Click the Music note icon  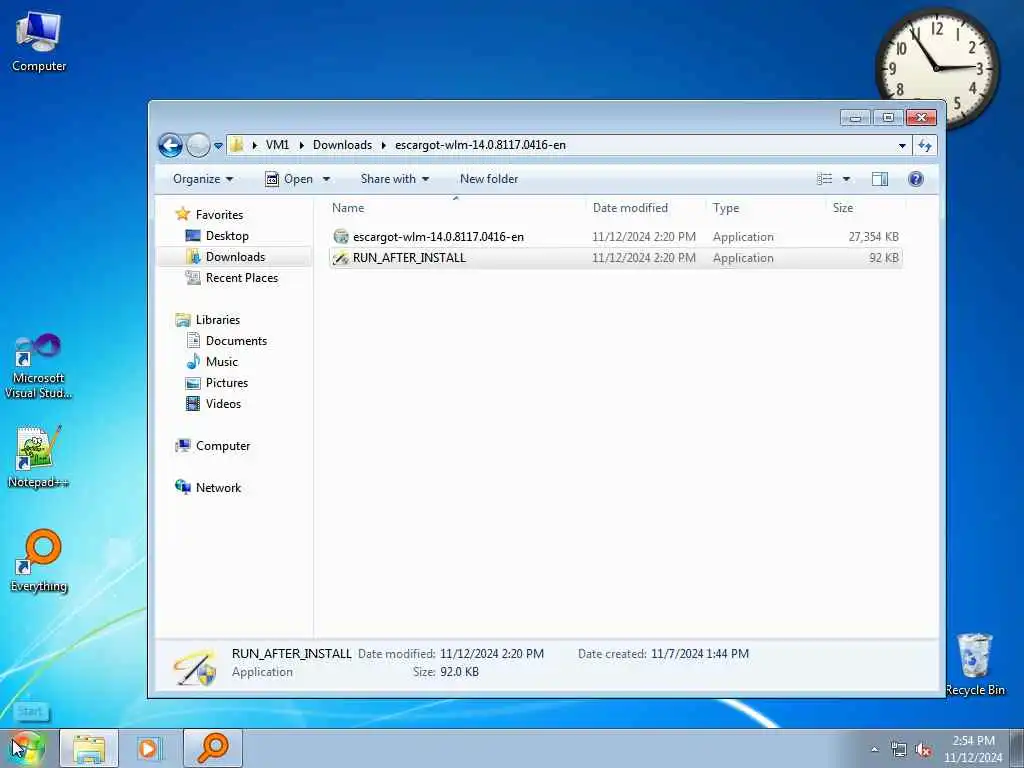click(193, 361)
